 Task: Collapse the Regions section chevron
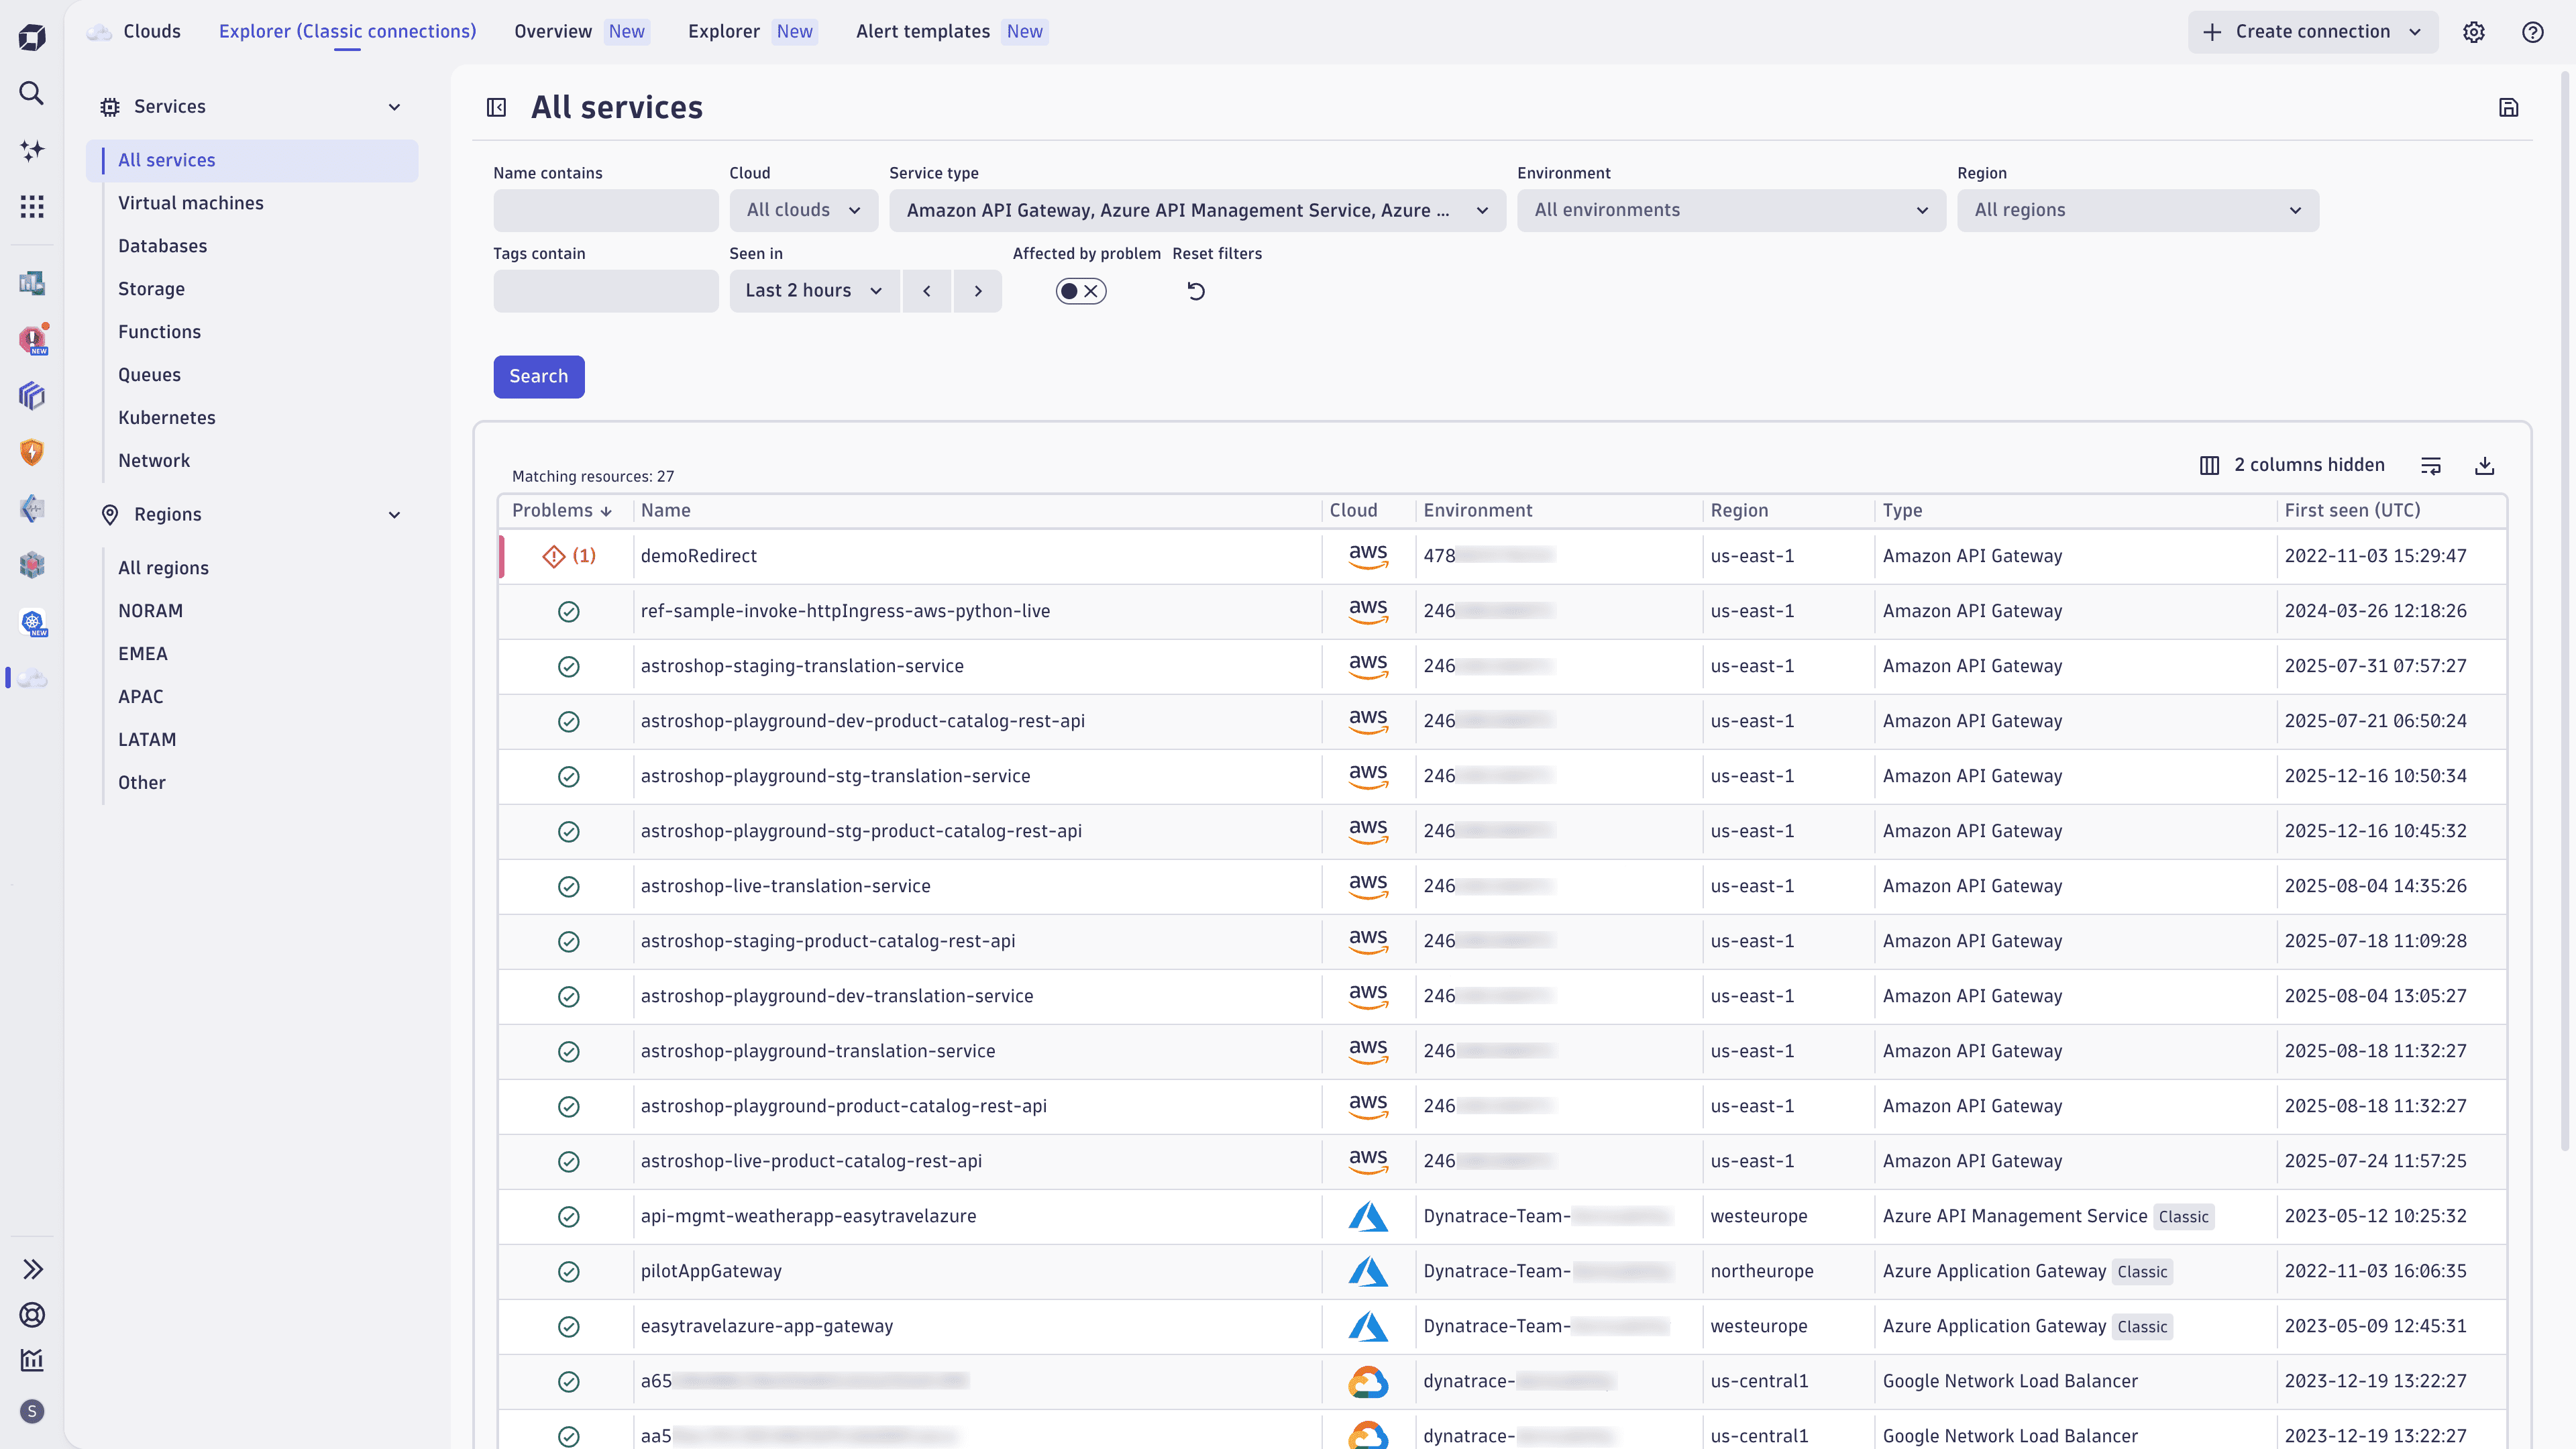[394, 514]
